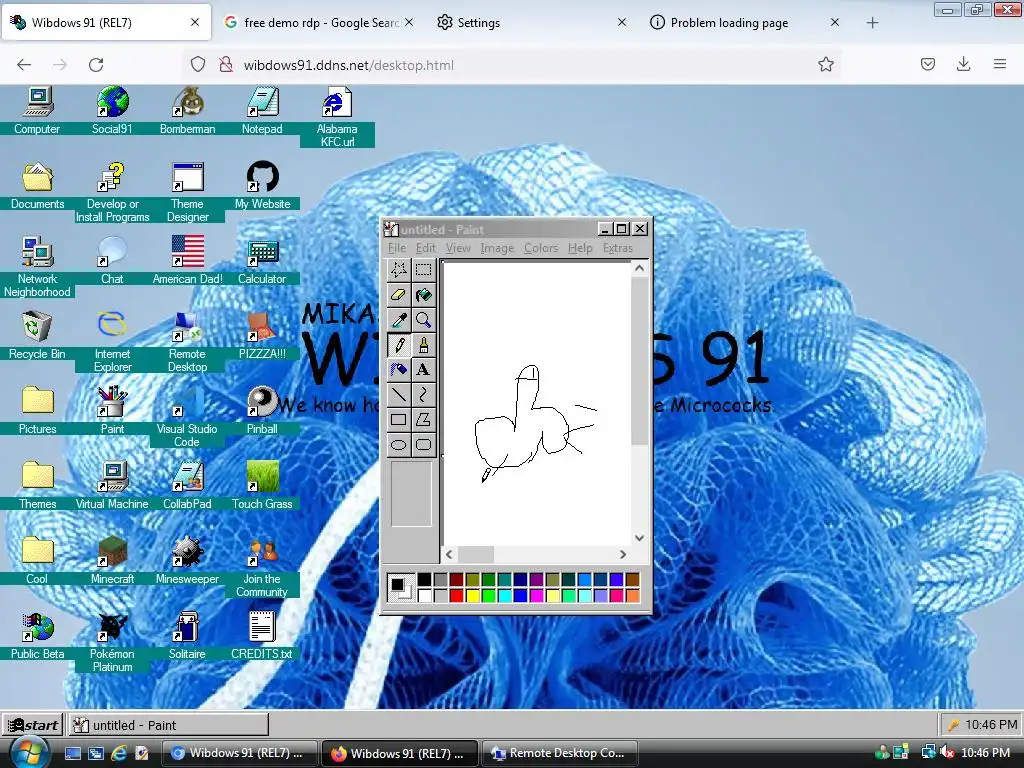Viewport: 1024px width, 768px height.
Task: Open the Minesweeper desktop icon
Action: 187,560
